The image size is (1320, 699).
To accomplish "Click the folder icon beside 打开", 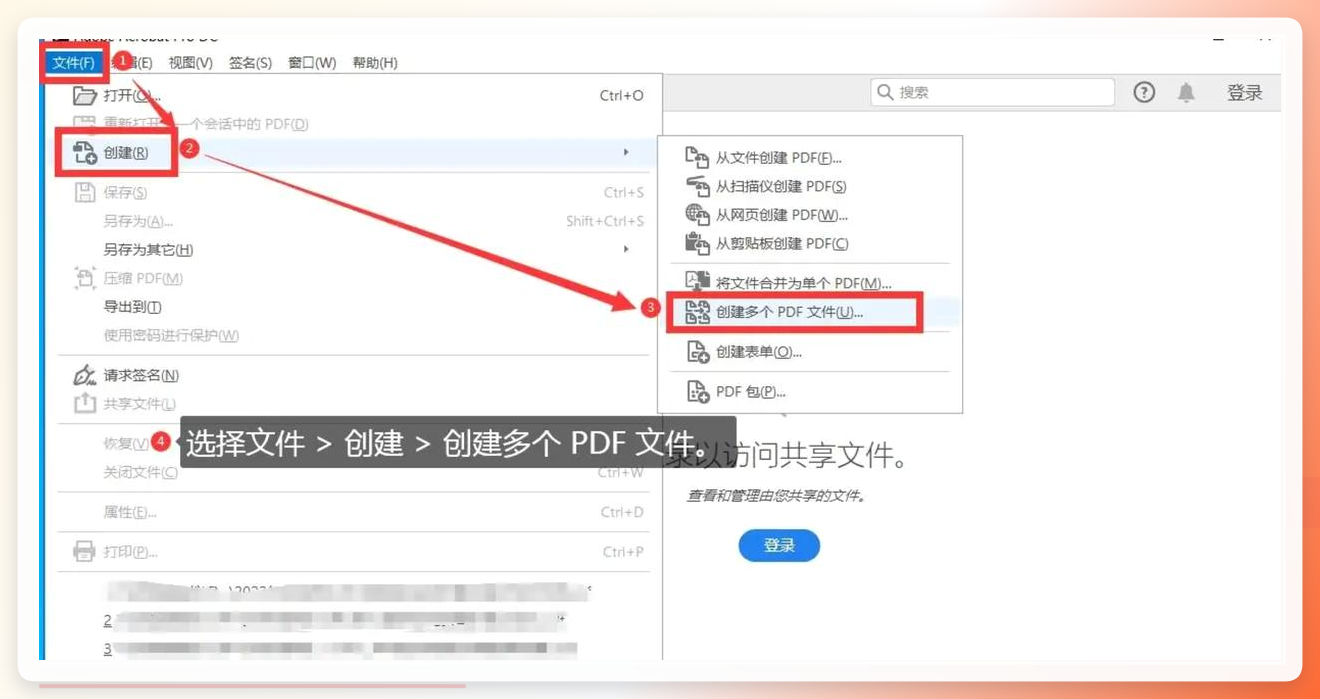I will click(x=85, y=96).
